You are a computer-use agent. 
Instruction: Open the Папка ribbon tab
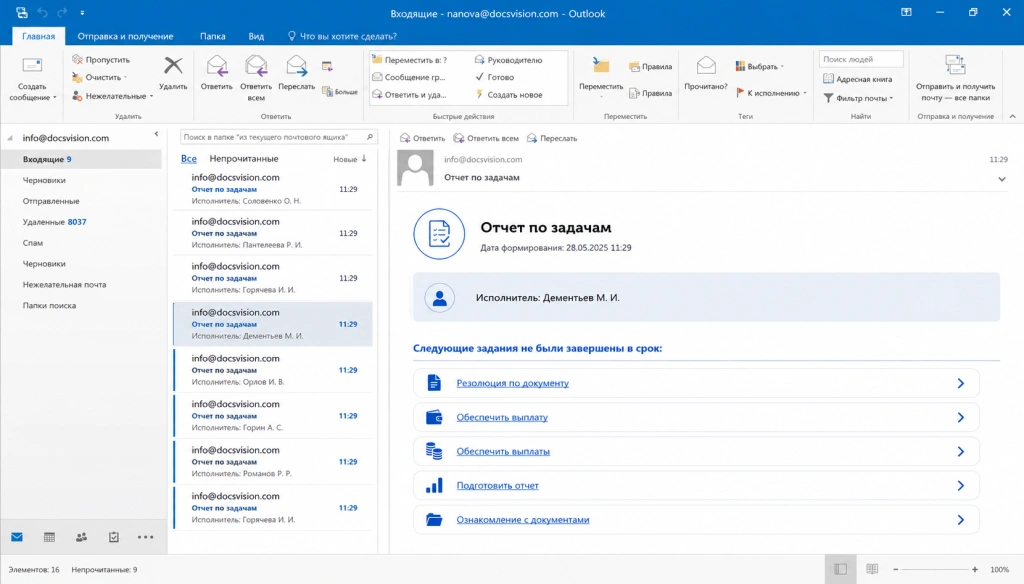pyautogui.click(x=212, y=36)
